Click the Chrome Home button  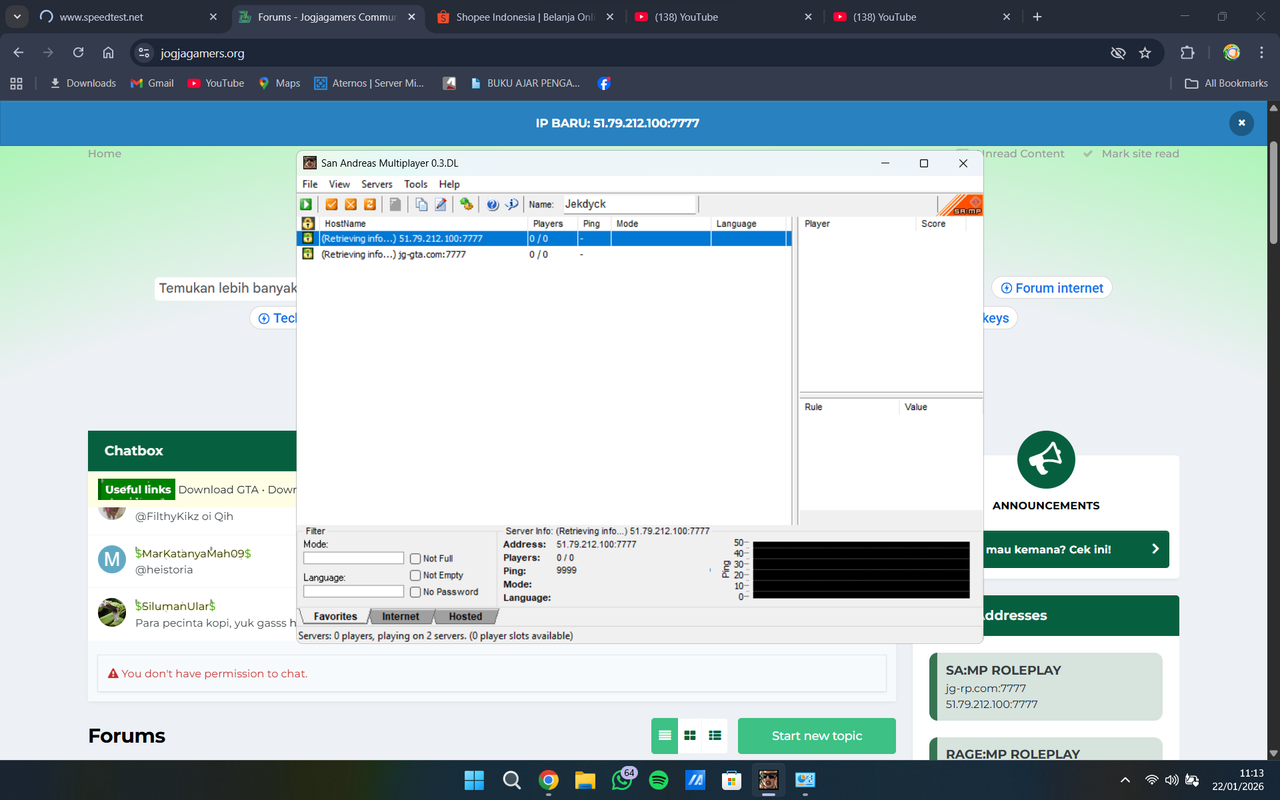point(108,53)
